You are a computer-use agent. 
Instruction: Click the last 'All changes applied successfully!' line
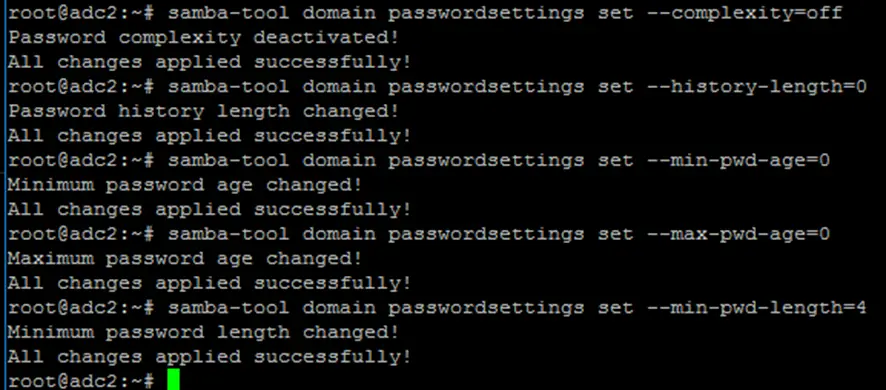209,357
